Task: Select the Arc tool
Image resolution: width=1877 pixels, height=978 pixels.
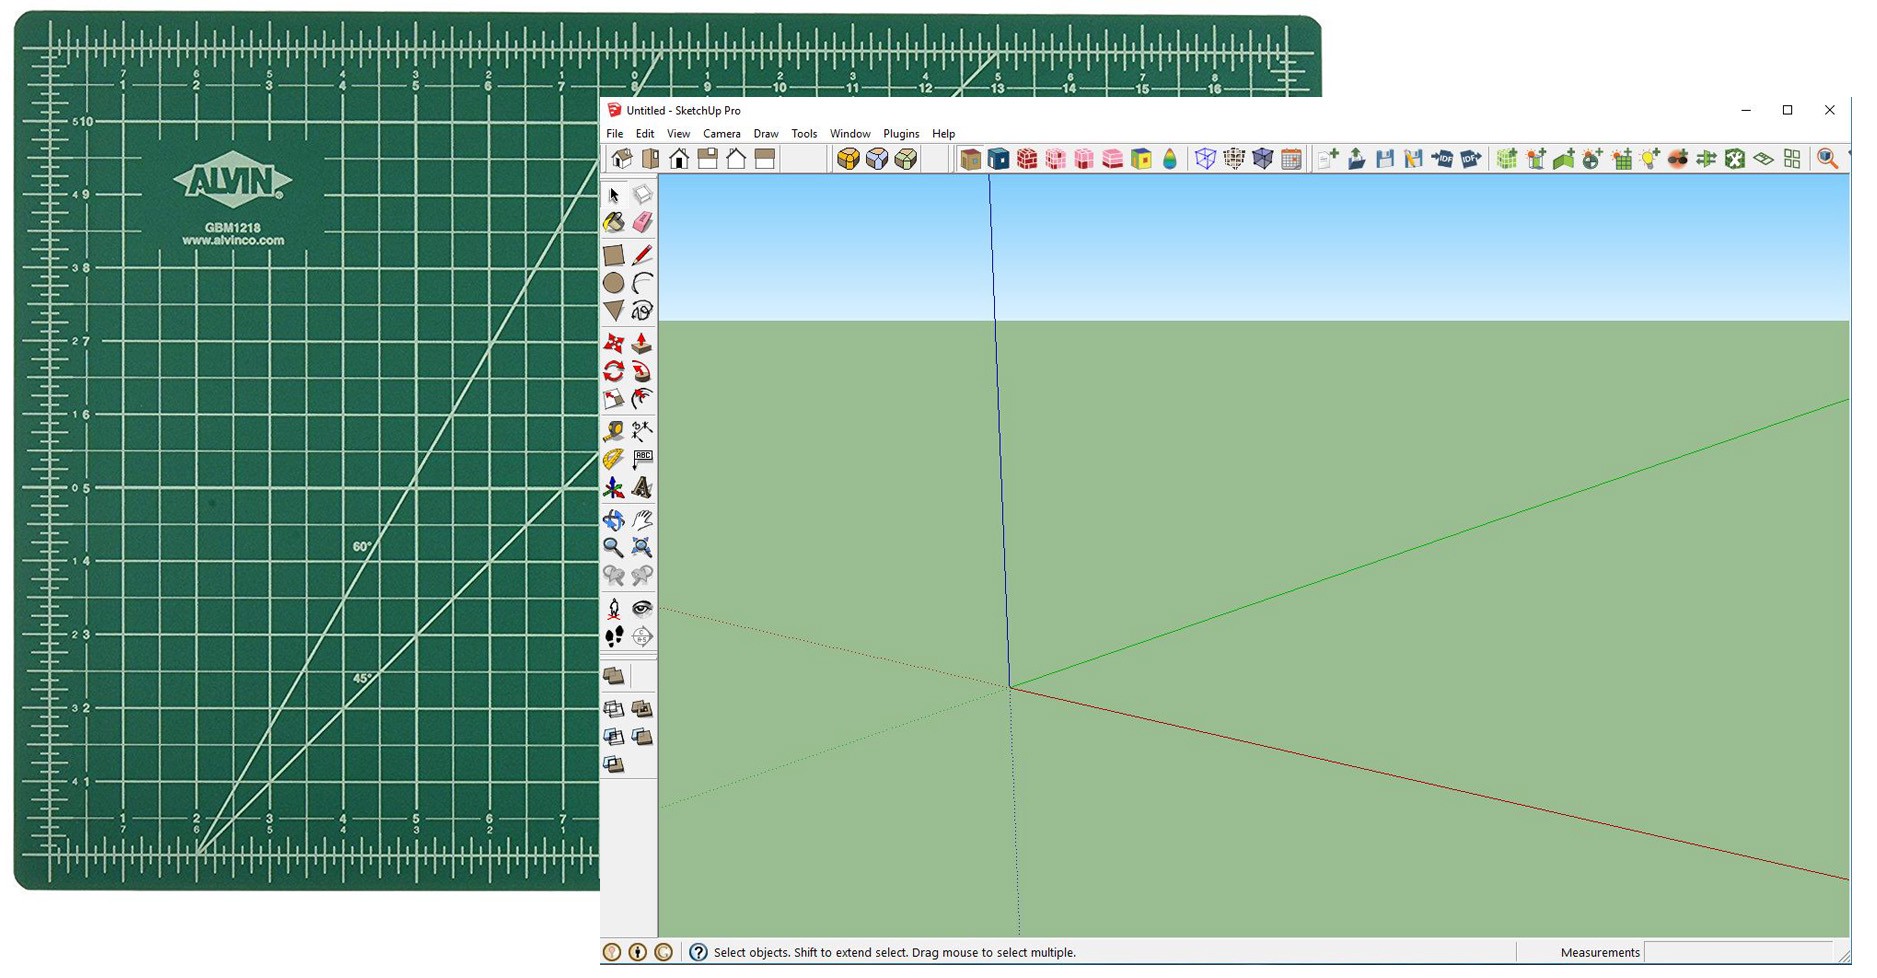Action: [642, 283]
